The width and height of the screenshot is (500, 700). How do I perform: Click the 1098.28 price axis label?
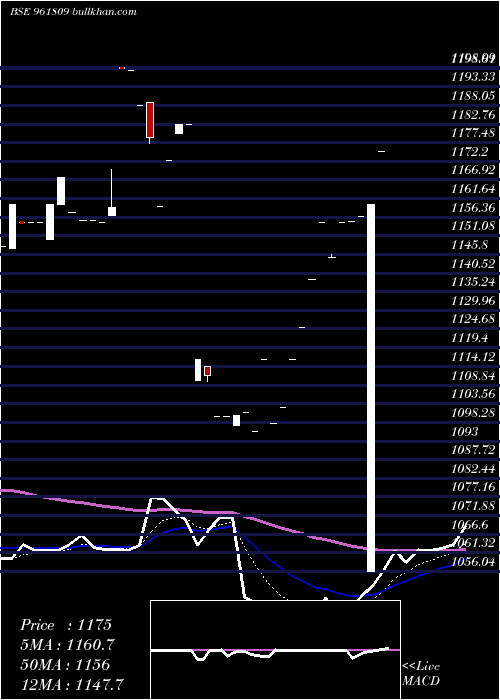(x=473, y=413)
